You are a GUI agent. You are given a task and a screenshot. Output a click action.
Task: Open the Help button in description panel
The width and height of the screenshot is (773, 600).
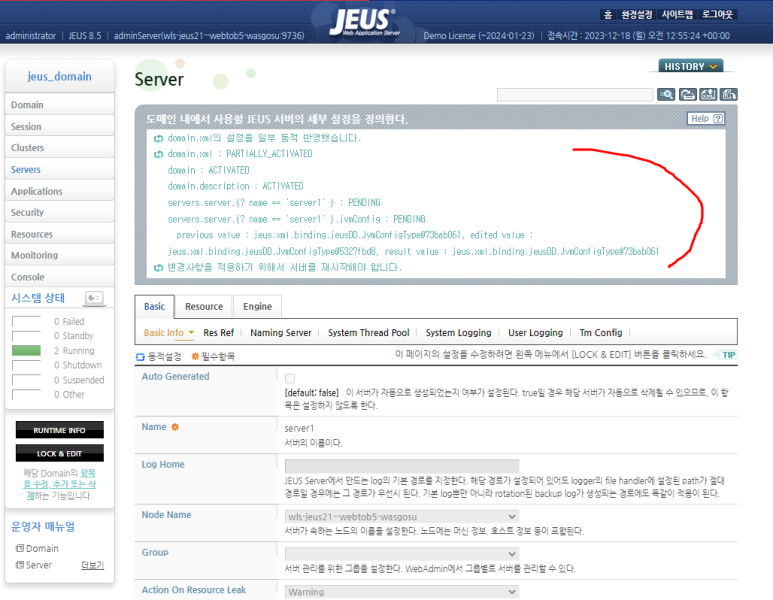coord(706,118)
